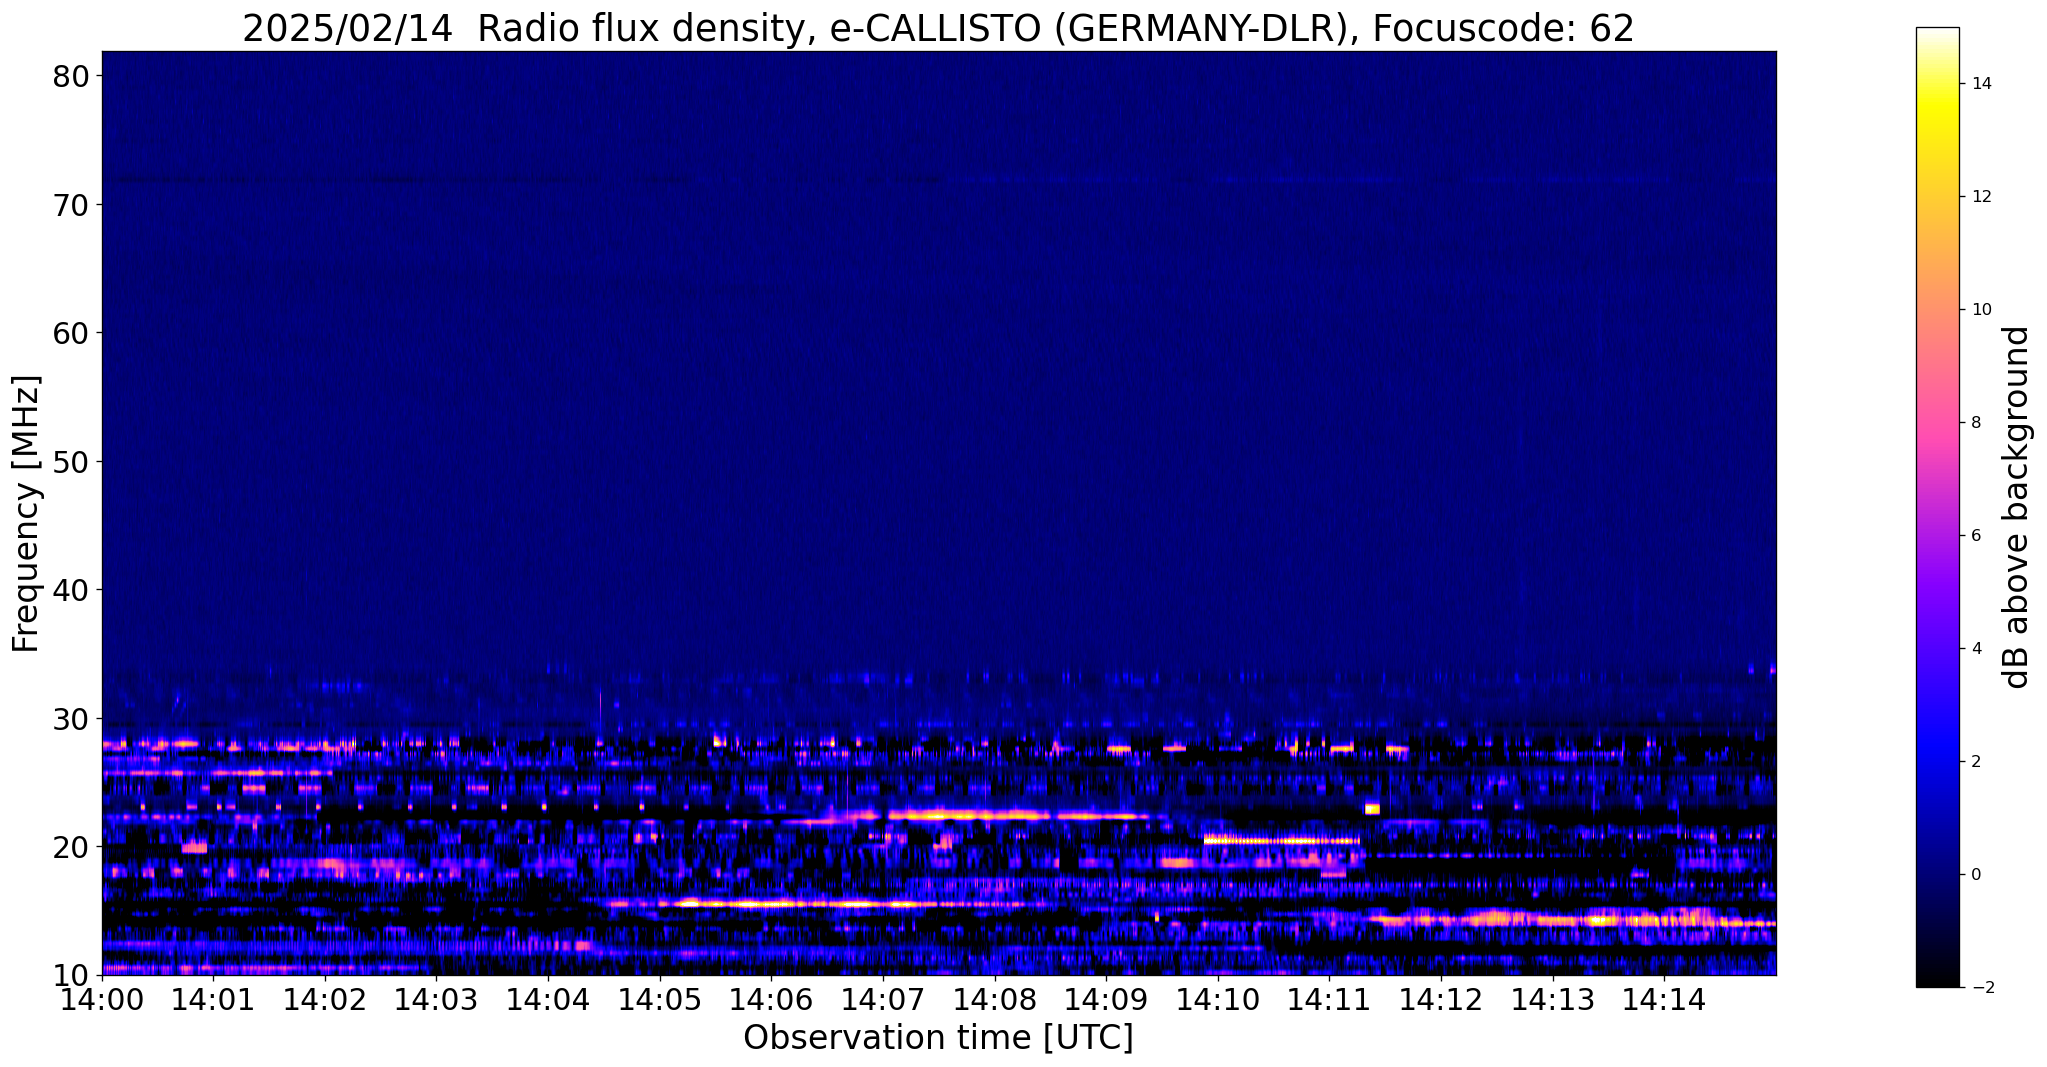Click the white top end of colorbar
Screen dimensions: 2047x1067
tap(1937, 35)
